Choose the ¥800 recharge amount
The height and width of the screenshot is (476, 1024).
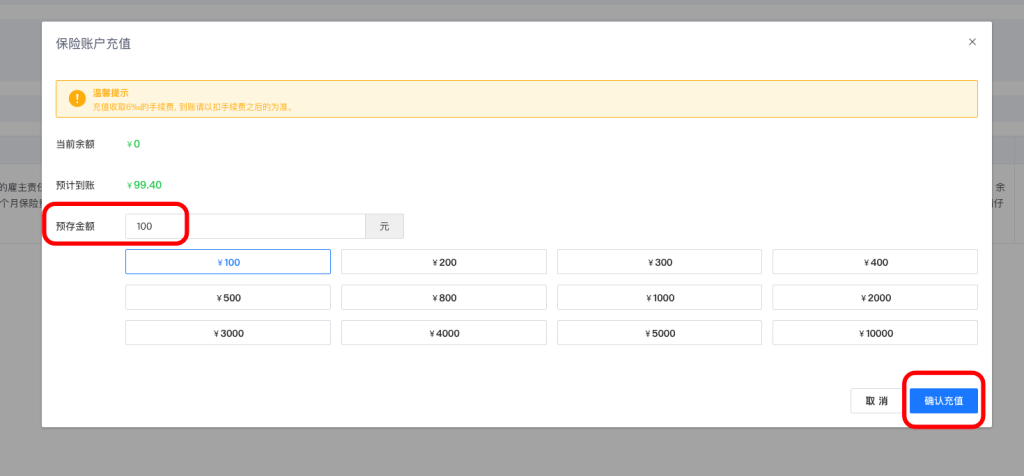(x=444, y=298)
